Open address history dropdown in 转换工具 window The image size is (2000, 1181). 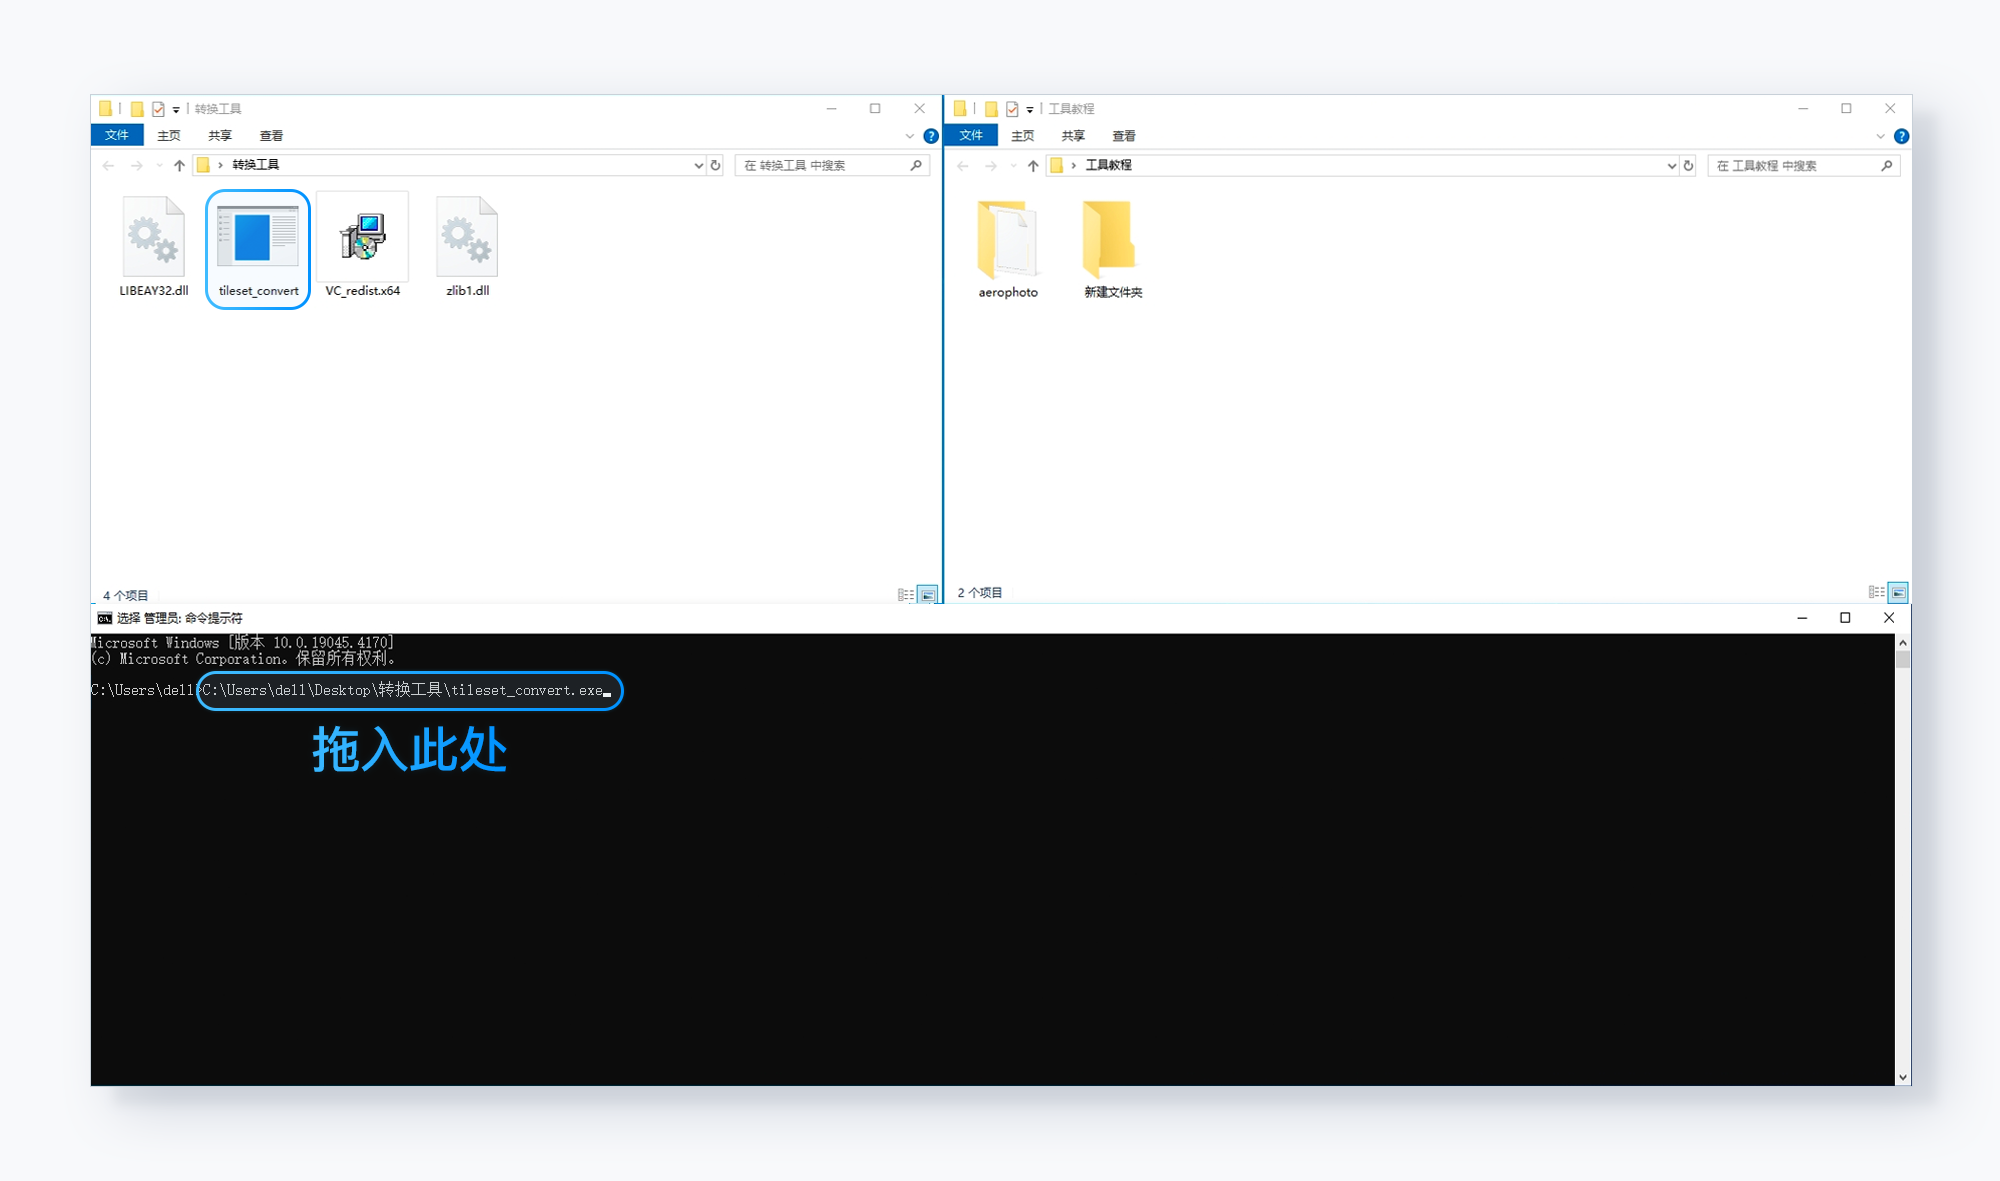click(698, 165)
